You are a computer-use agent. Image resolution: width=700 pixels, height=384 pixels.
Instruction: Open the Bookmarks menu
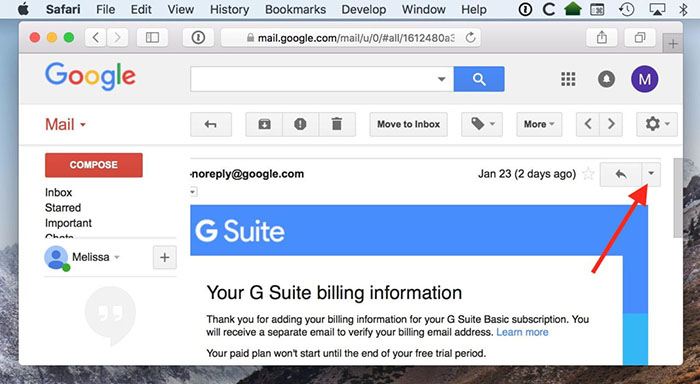(296, 9)
